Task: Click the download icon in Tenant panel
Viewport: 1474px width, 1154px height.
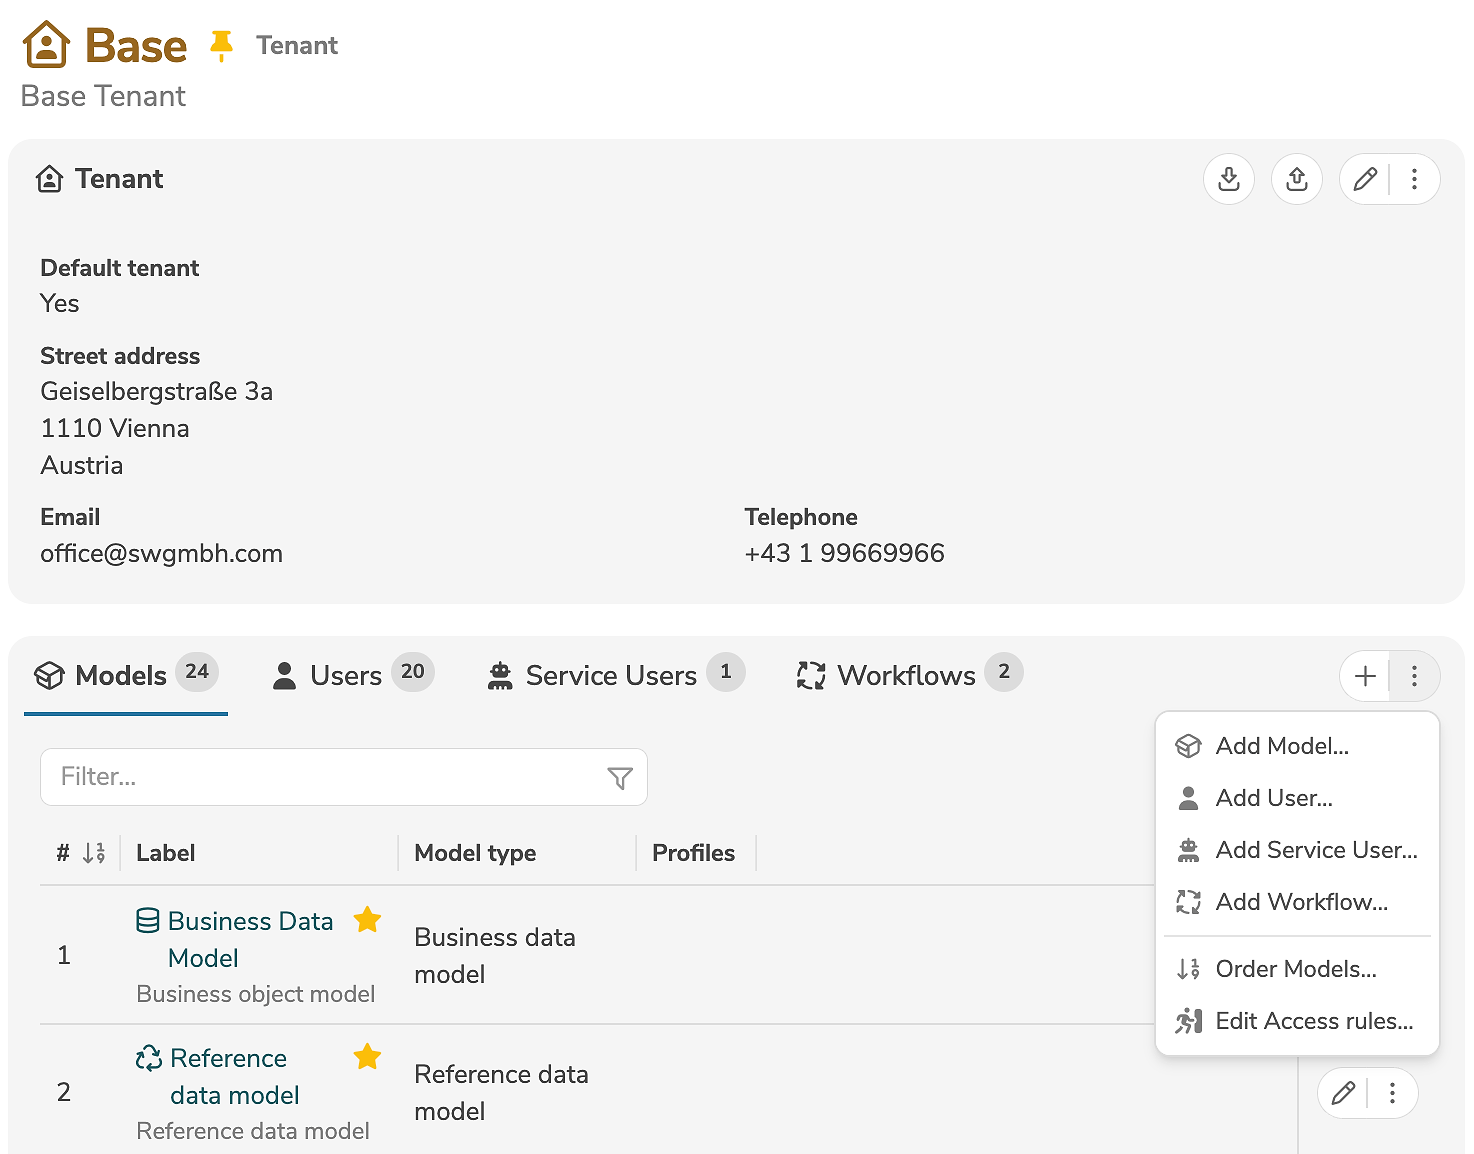Action: click(1229, 179)
